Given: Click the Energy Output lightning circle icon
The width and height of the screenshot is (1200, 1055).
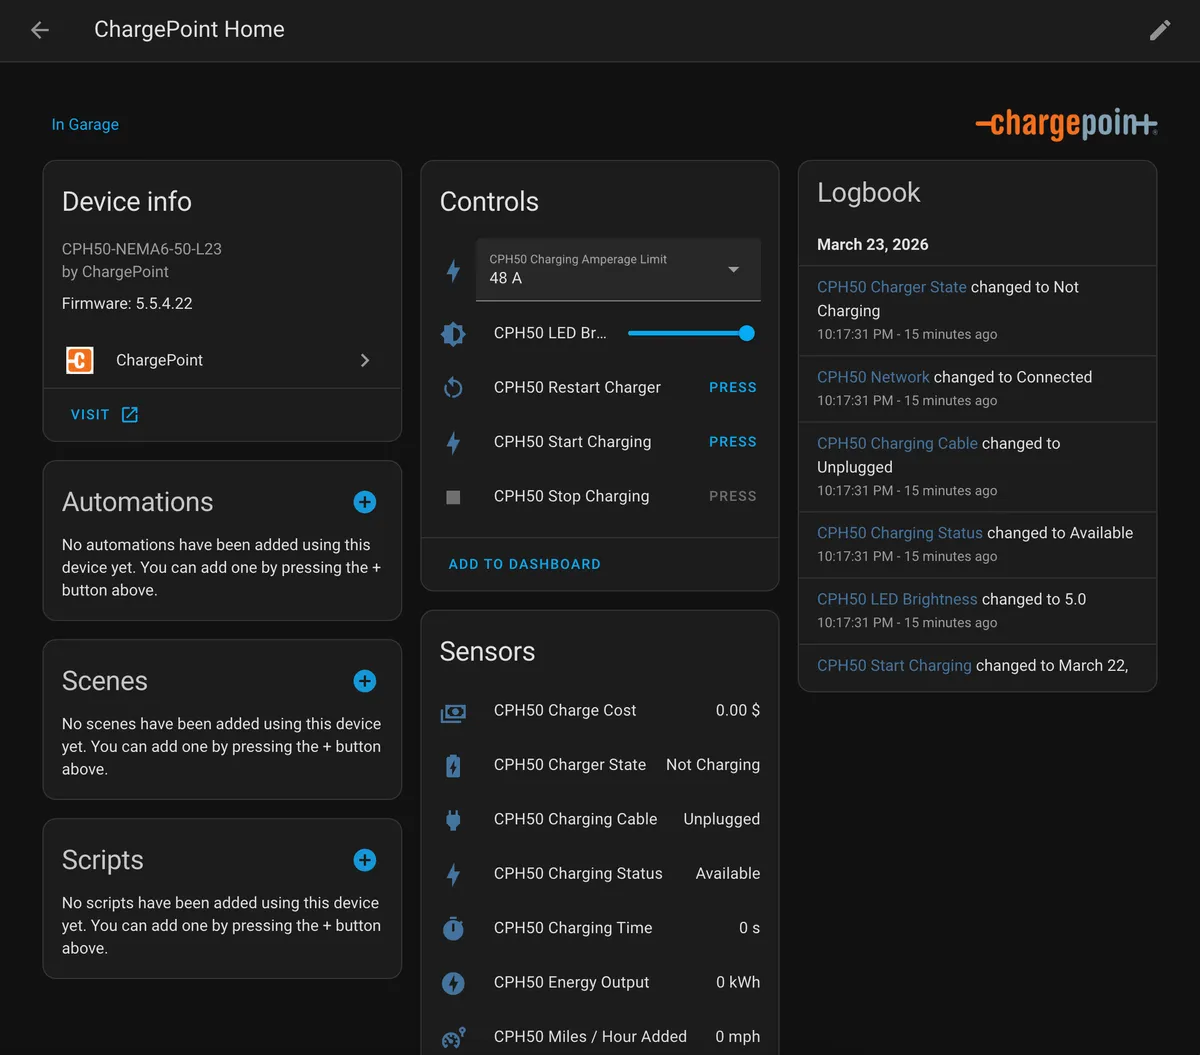Looking at the screenshot, I should [453, 982].
